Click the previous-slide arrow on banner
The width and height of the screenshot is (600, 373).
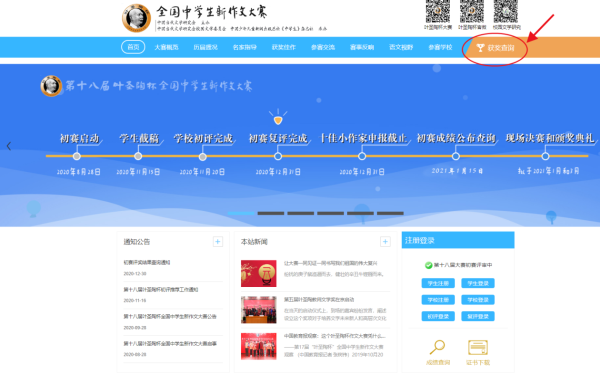9,146
